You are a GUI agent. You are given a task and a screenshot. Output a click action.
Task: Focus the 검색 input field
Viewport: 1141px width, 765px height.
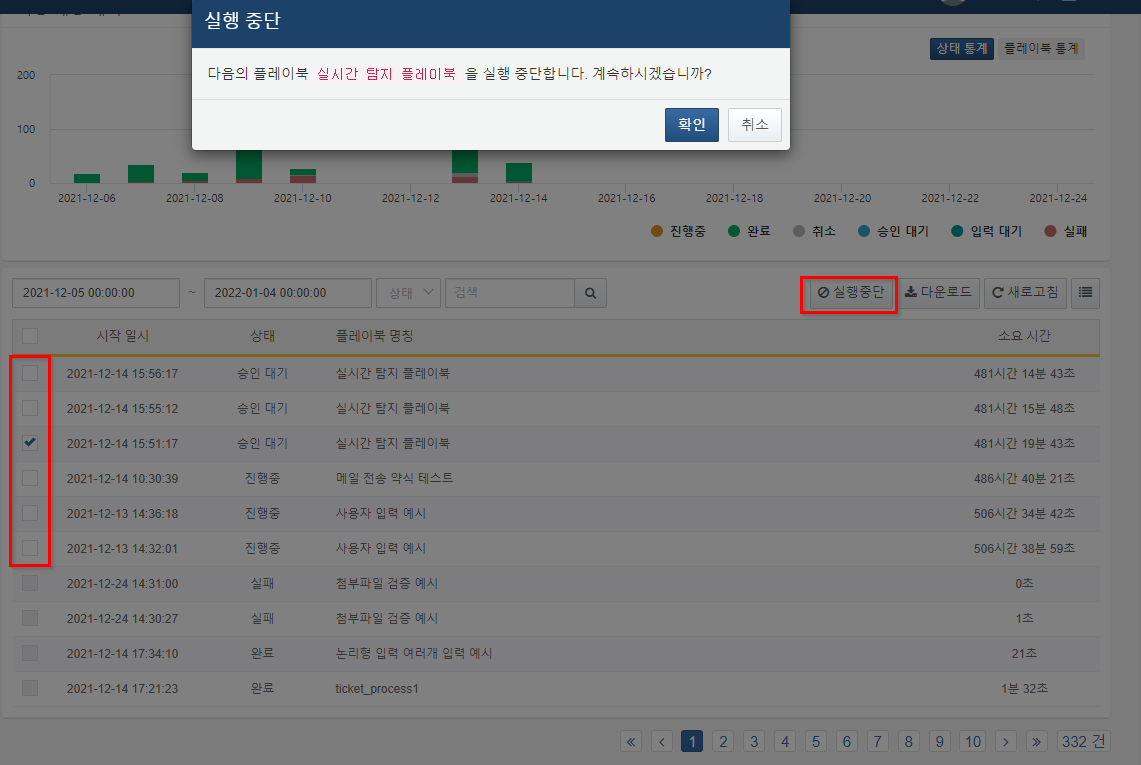510,293
